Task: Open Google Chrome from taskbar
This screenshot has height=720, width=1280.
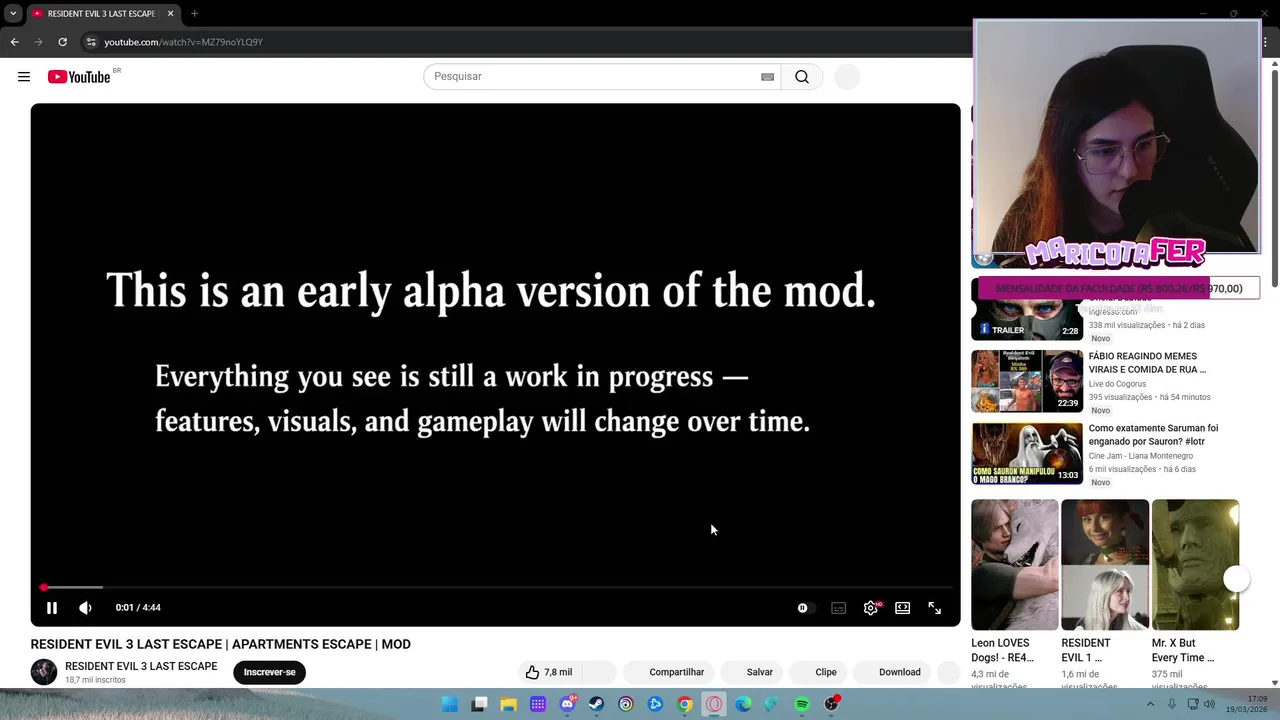Action: [685, 704]
